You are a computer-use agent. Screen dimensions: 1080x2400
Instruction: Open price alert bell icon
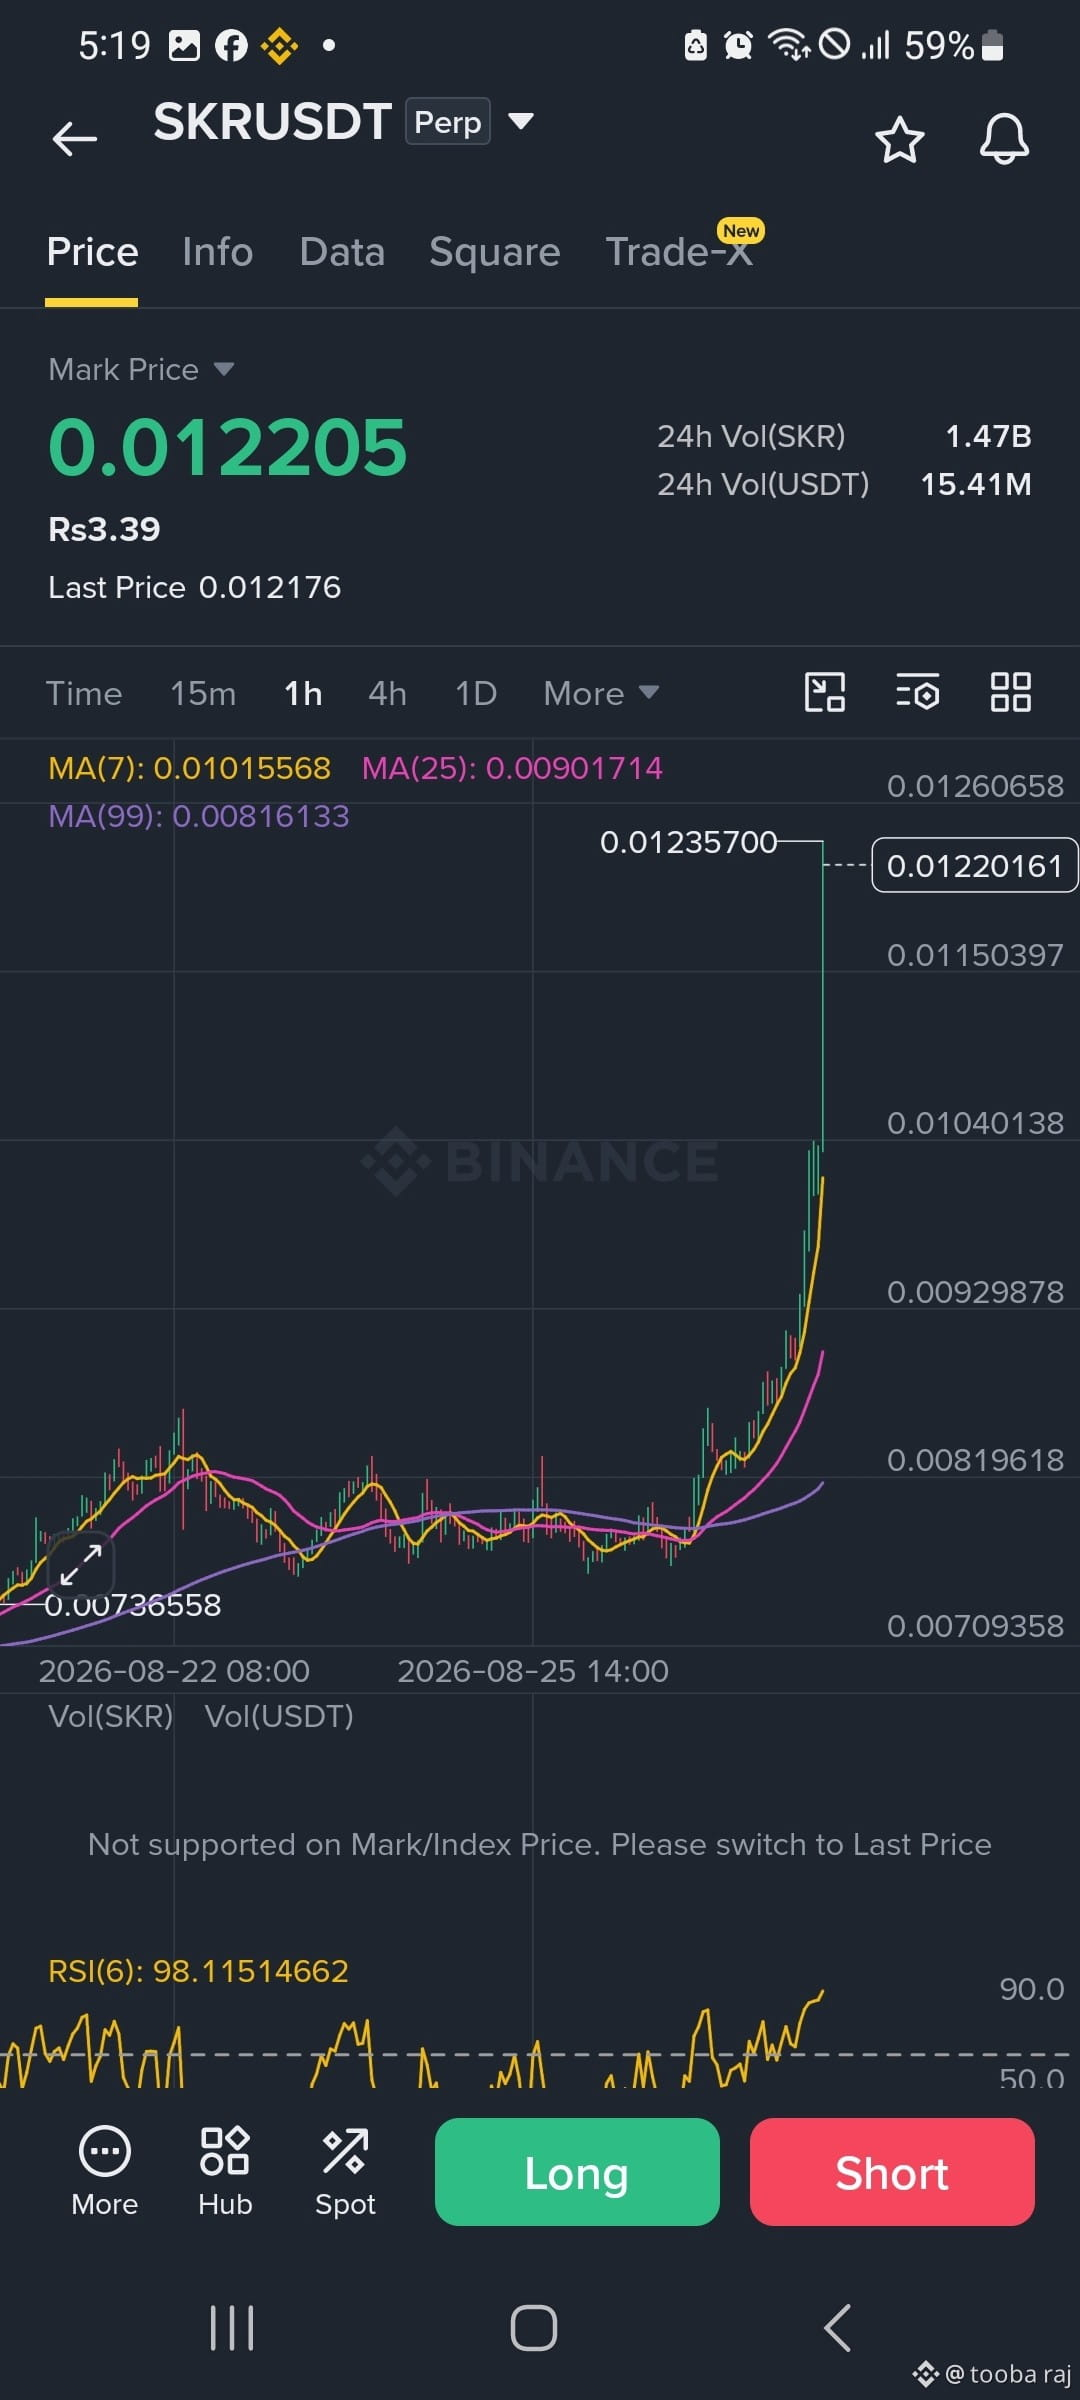coord(1004,138)
